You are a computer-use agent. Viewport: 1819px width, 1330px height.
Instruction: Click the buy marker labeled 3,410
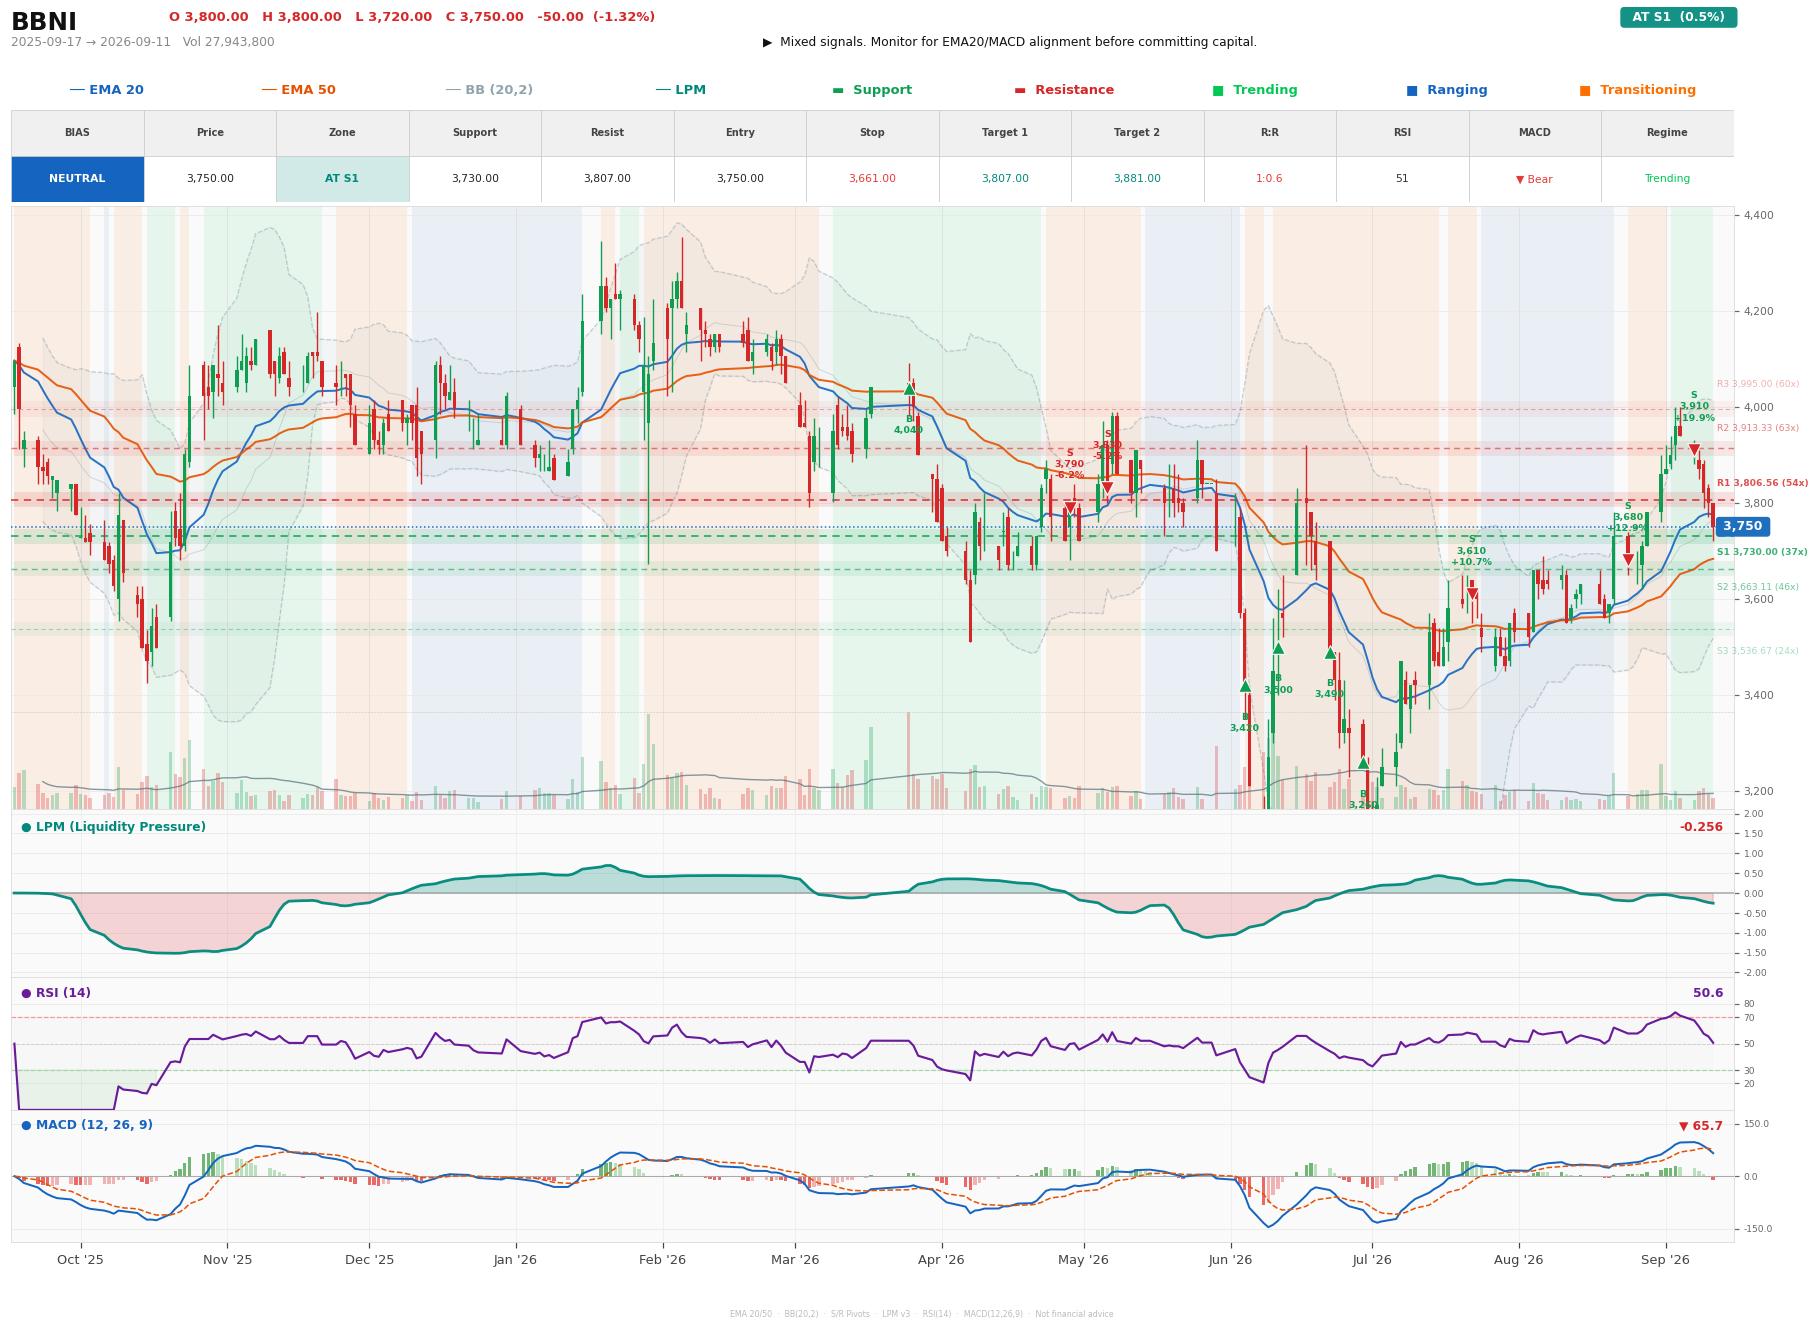[x=1245, y=686]
